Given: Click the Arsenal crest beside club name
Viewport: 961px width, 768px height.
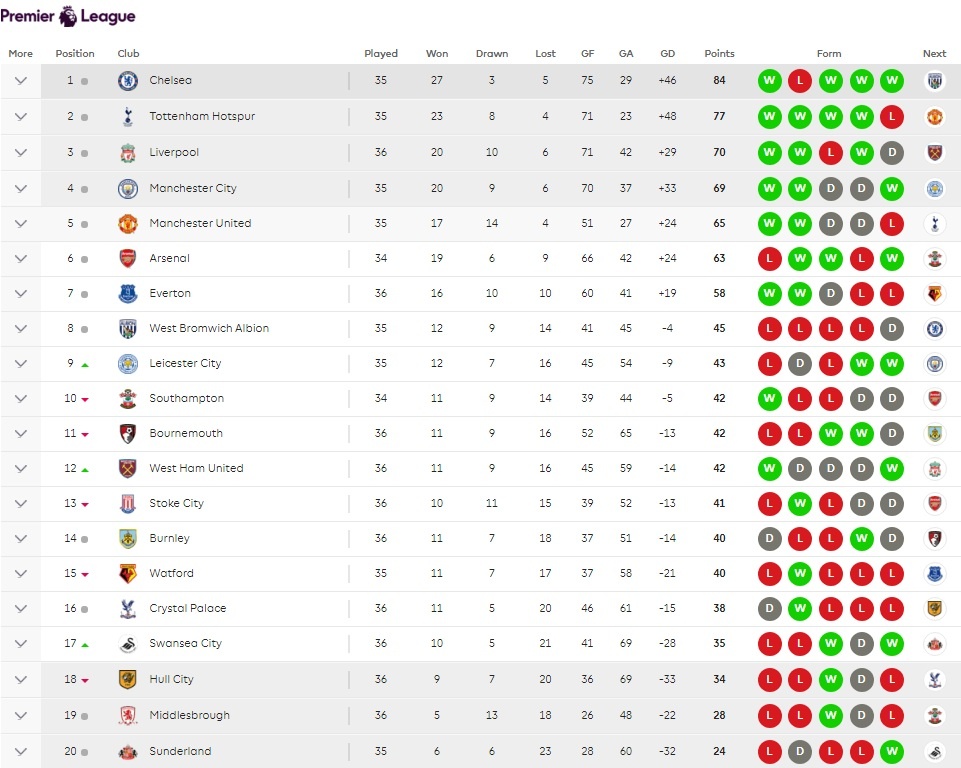Looking at the screenshot, I should [127, 258].
